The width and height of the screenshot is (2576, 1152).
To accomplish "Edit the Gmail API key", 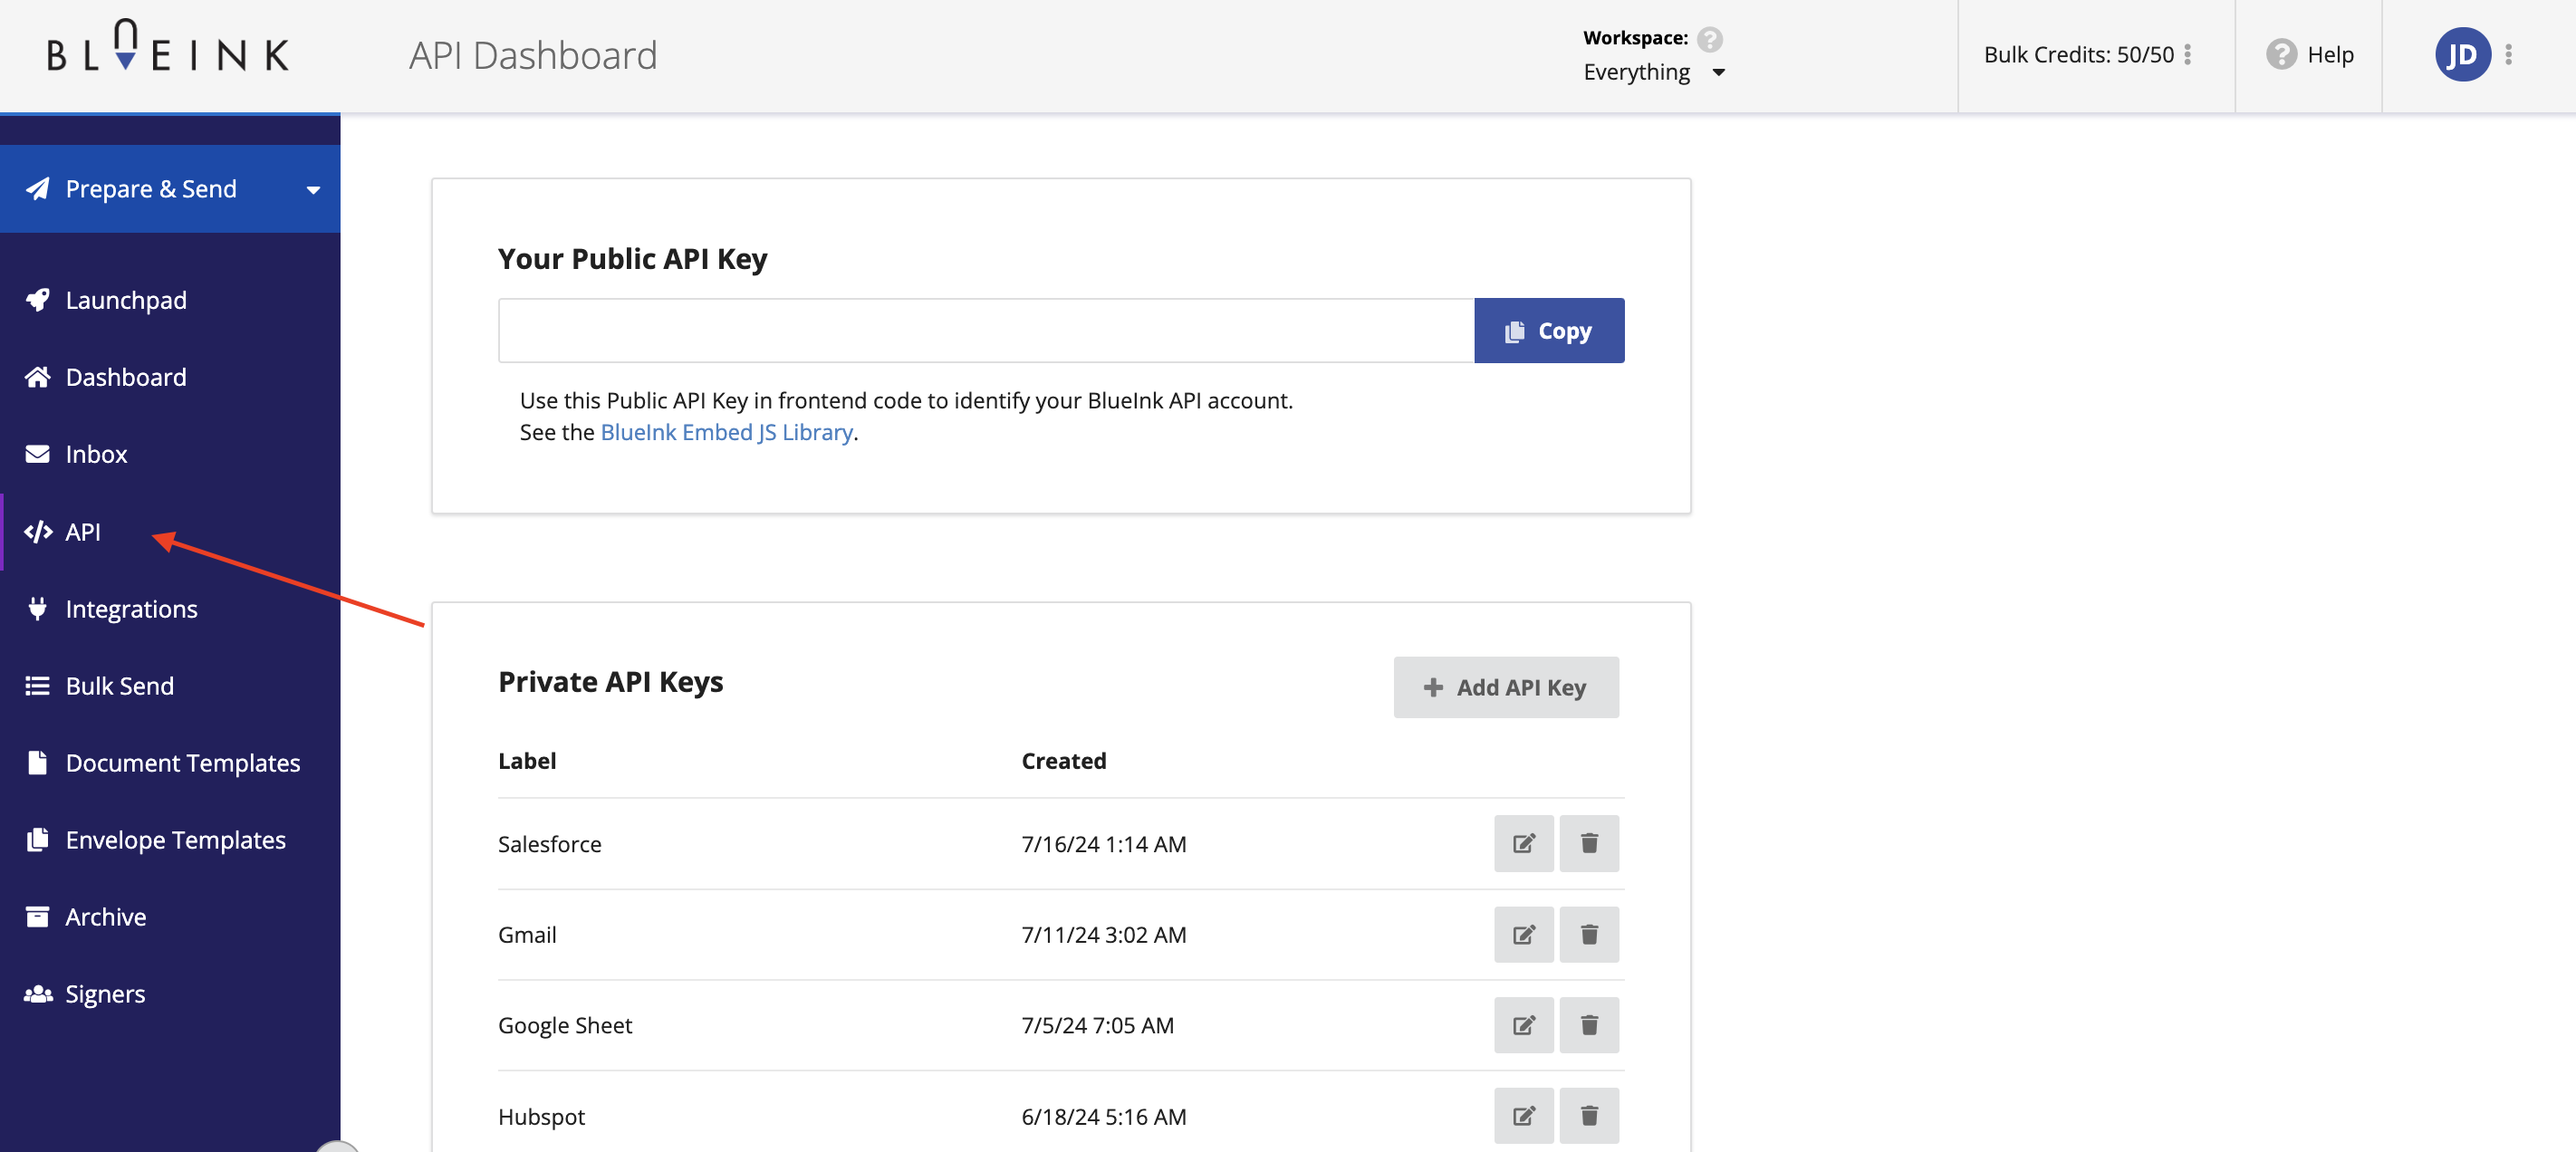I will (x=1524, y=935).
